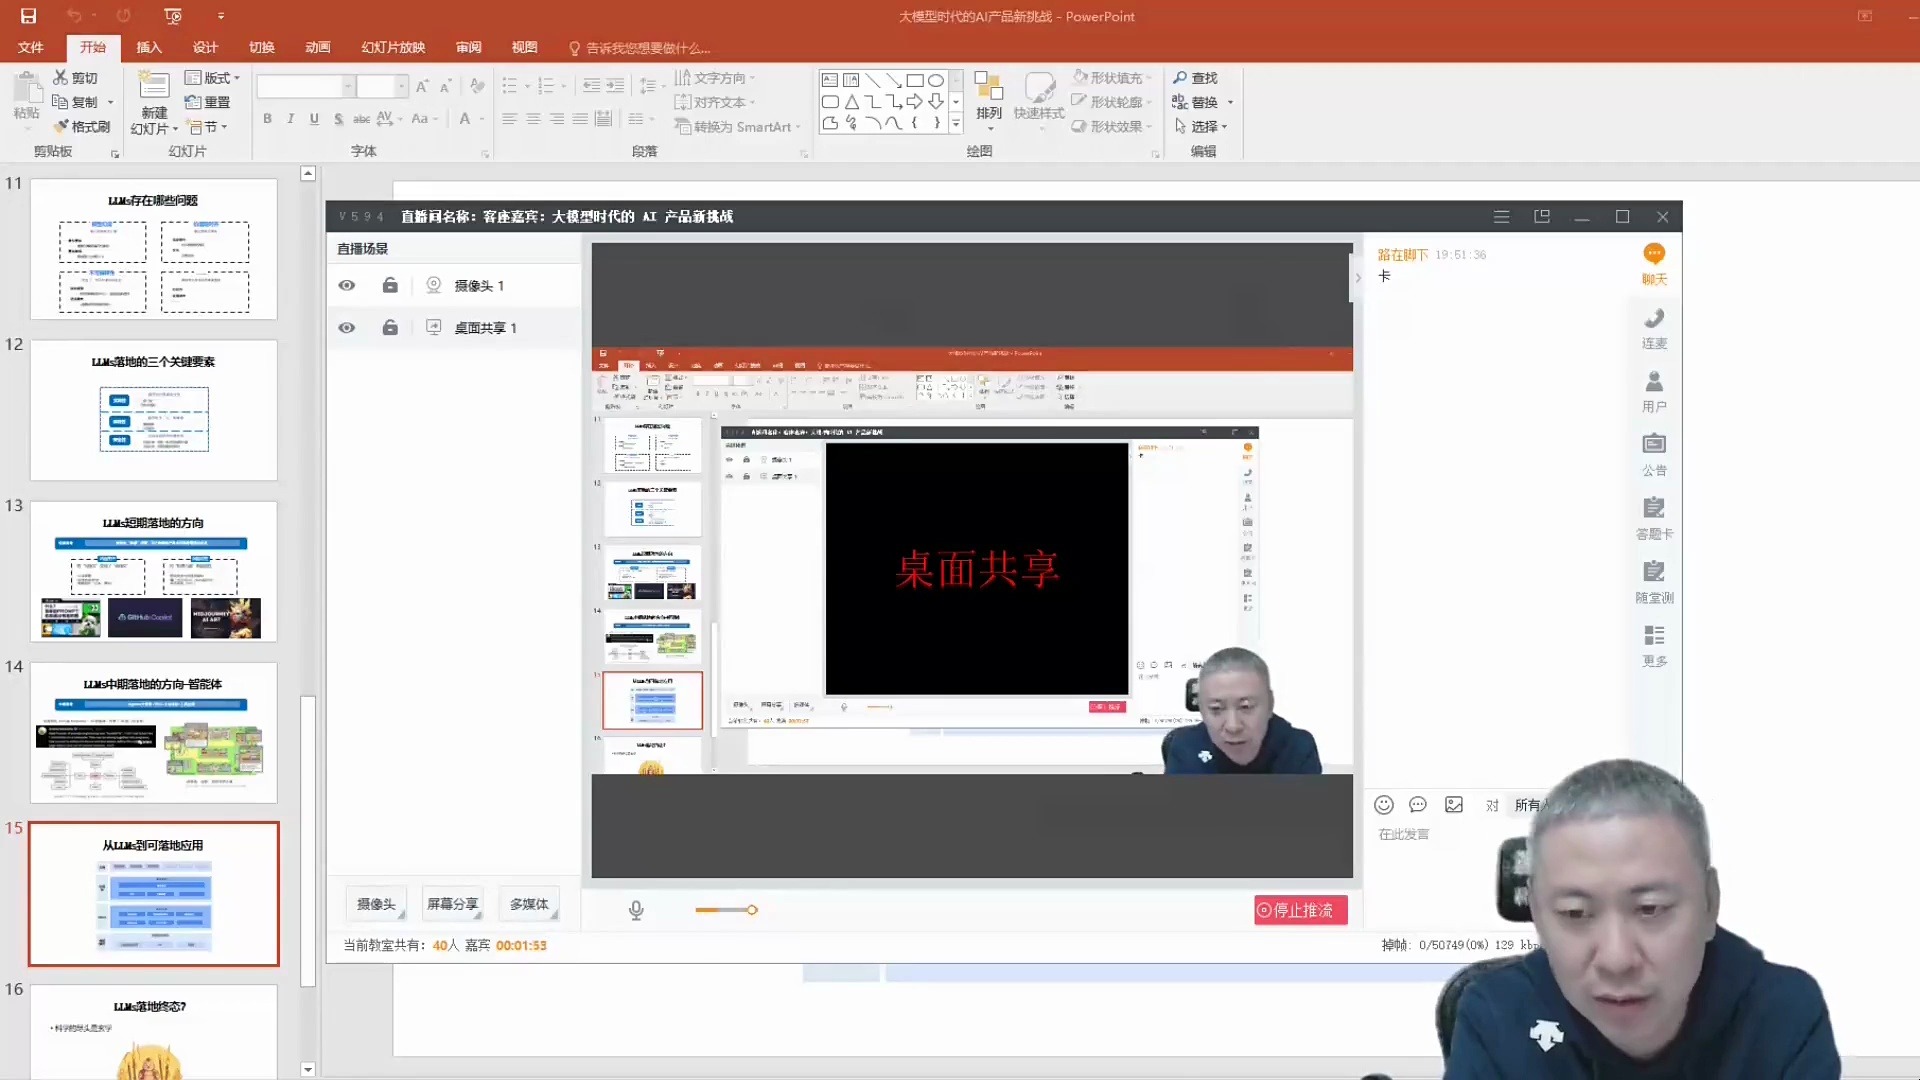Screen dimensions: 1920x1080
Task: Toggle left text alignment
Action: pos(509,118)
